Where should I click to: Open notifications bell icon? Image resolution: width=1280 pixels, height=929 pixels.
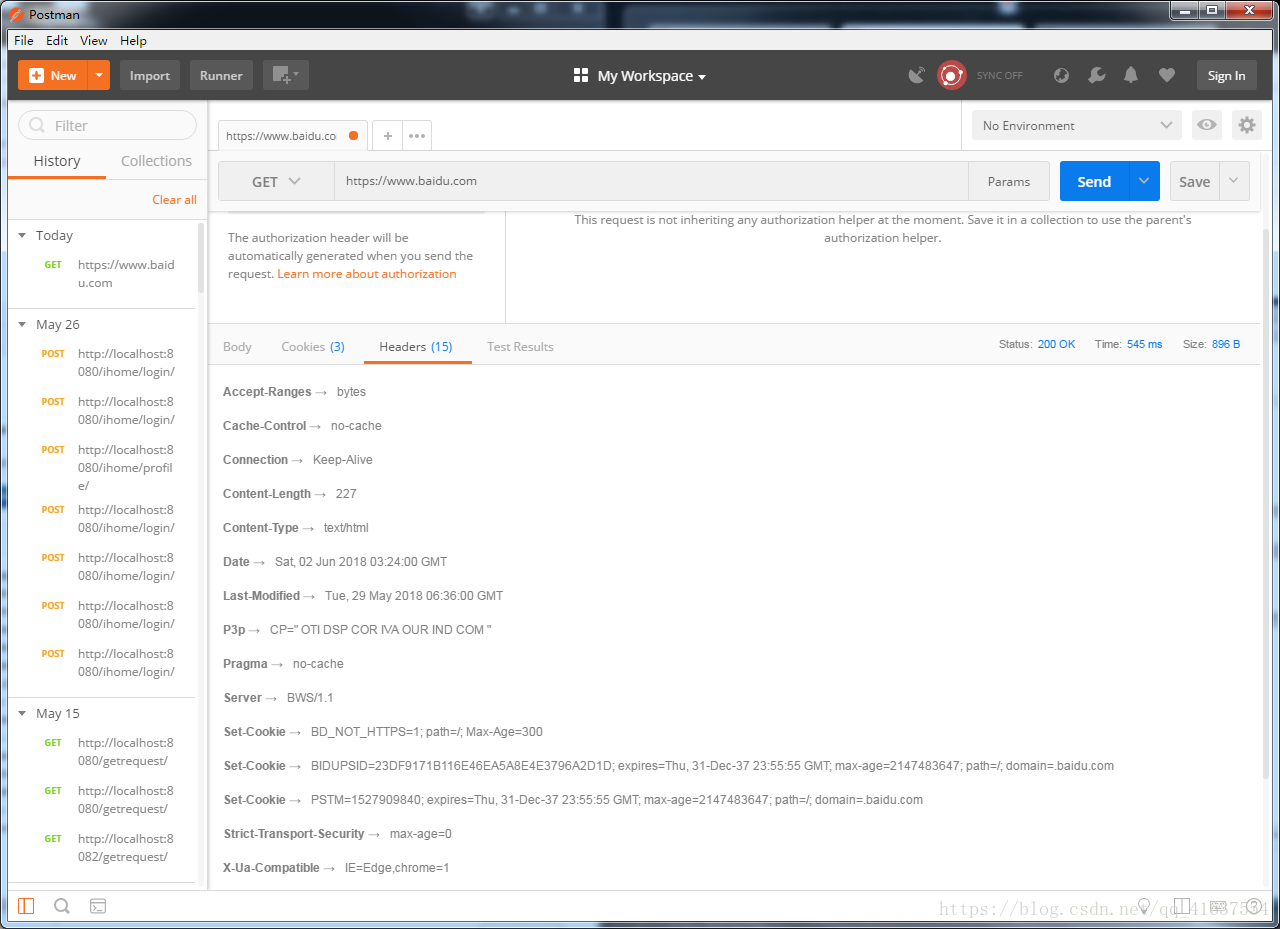(1131, 75)
